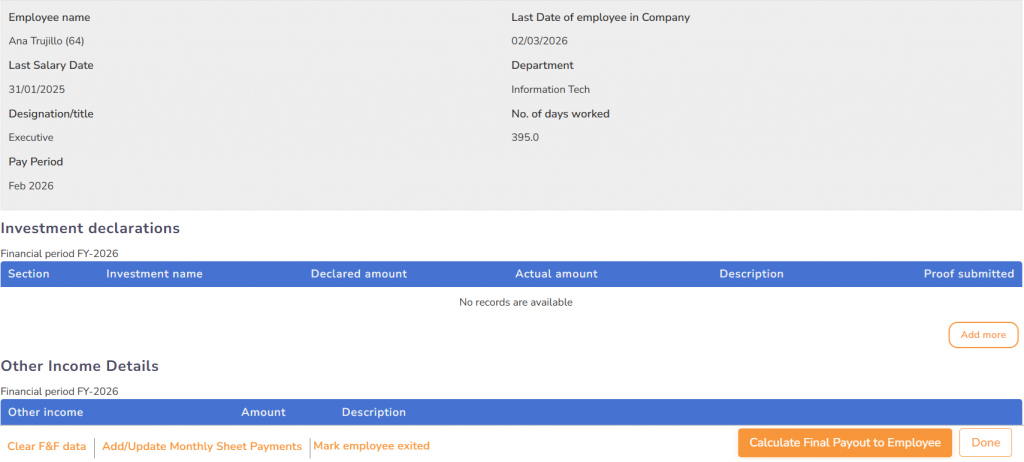The width and height of the screenshot is (1024, 462).
Task: Click the Proof submitted column header
Action: click(x=968, y=274)
